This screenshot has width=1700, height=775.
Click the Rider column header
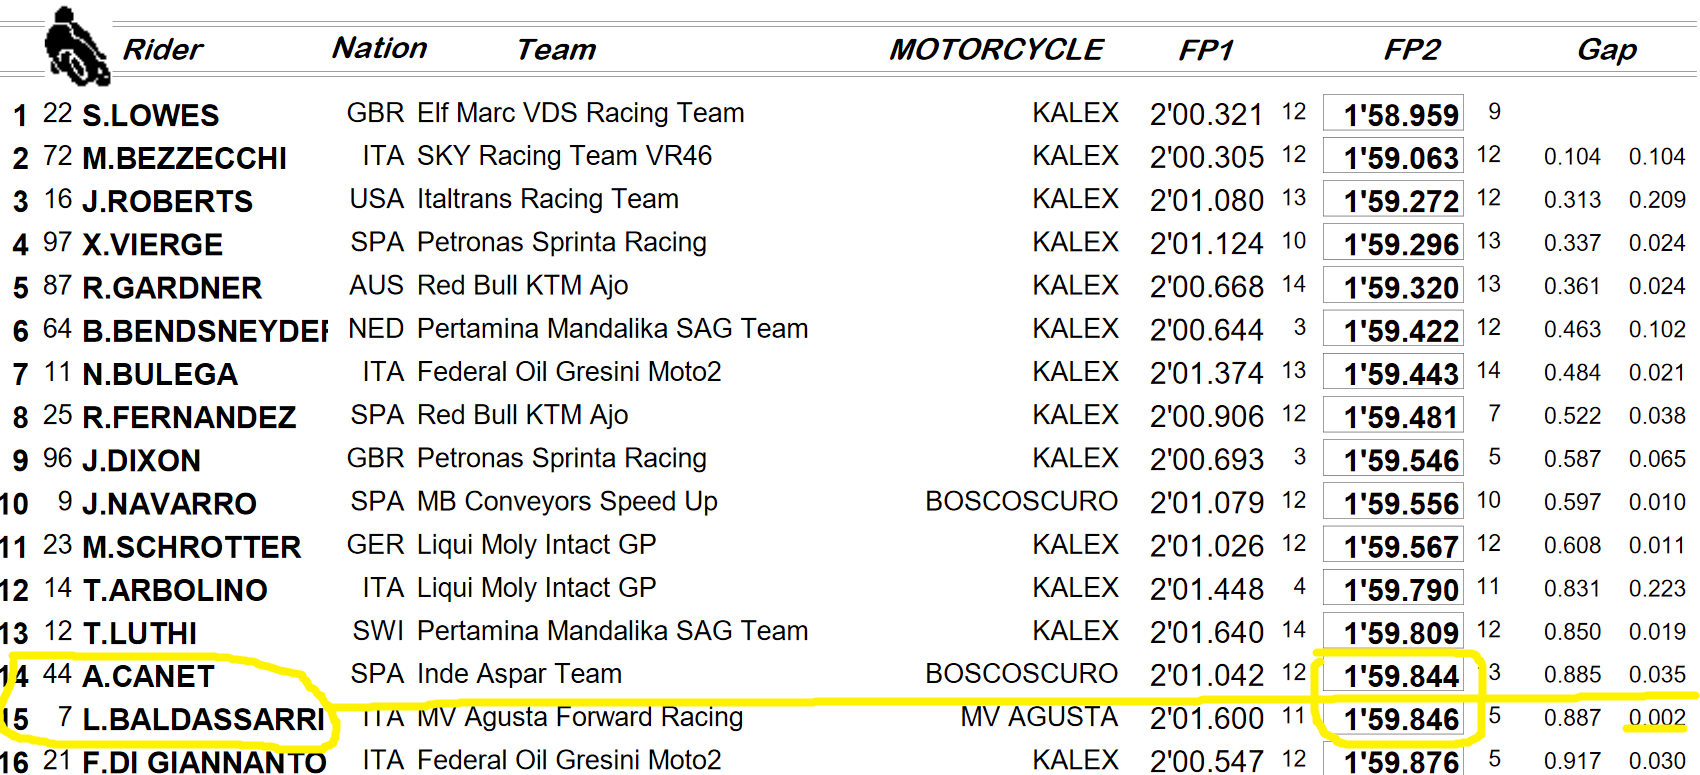click(x=162, y=49)
